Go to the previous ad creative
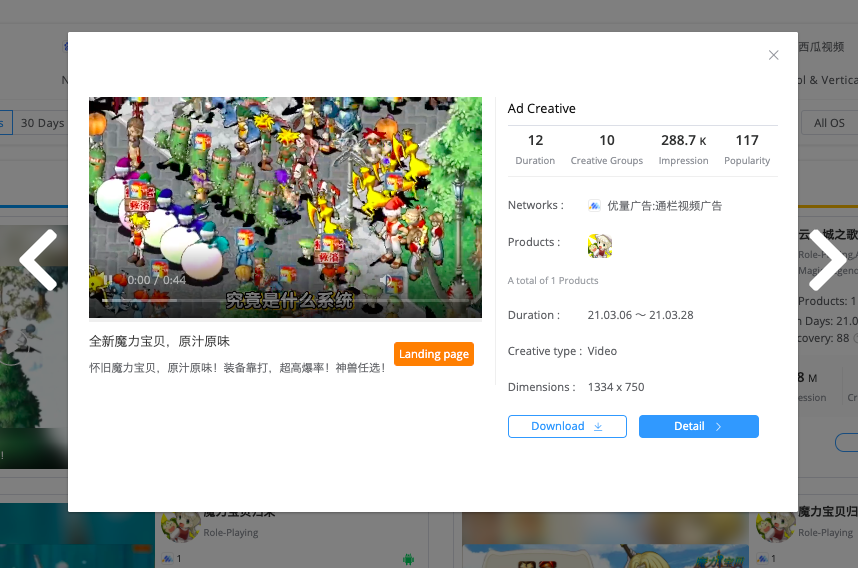The width and height of the screenshot is (858, 568). [39, 260]
